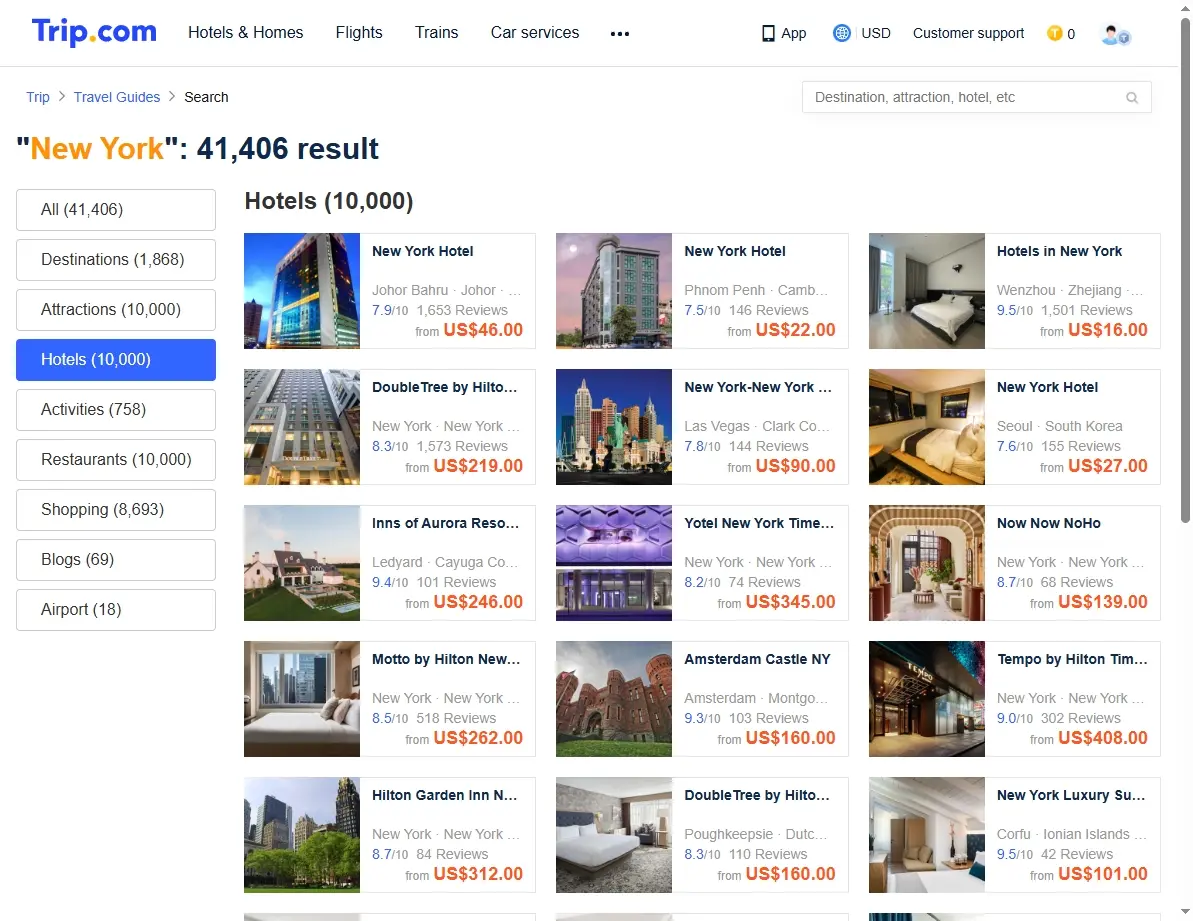The width and height of the screenshot is (1193, 921).
Task: Click the search magnifier icon
Action: (x=1132, y=97)
